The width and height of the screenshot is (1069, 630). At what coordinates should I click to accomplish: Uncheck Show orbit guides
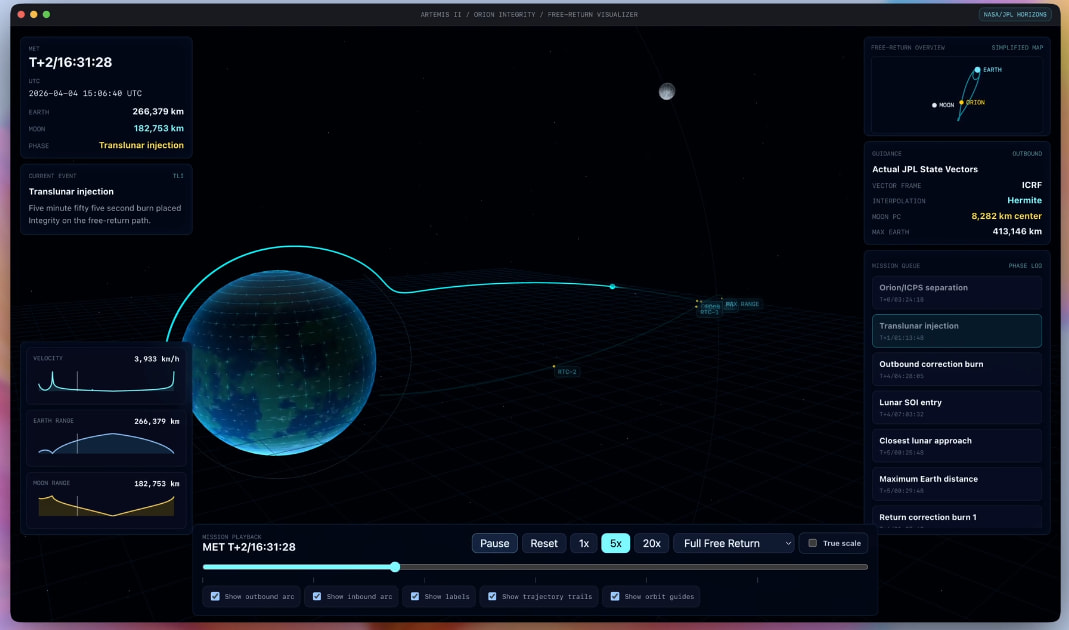(x=615, y=597)
